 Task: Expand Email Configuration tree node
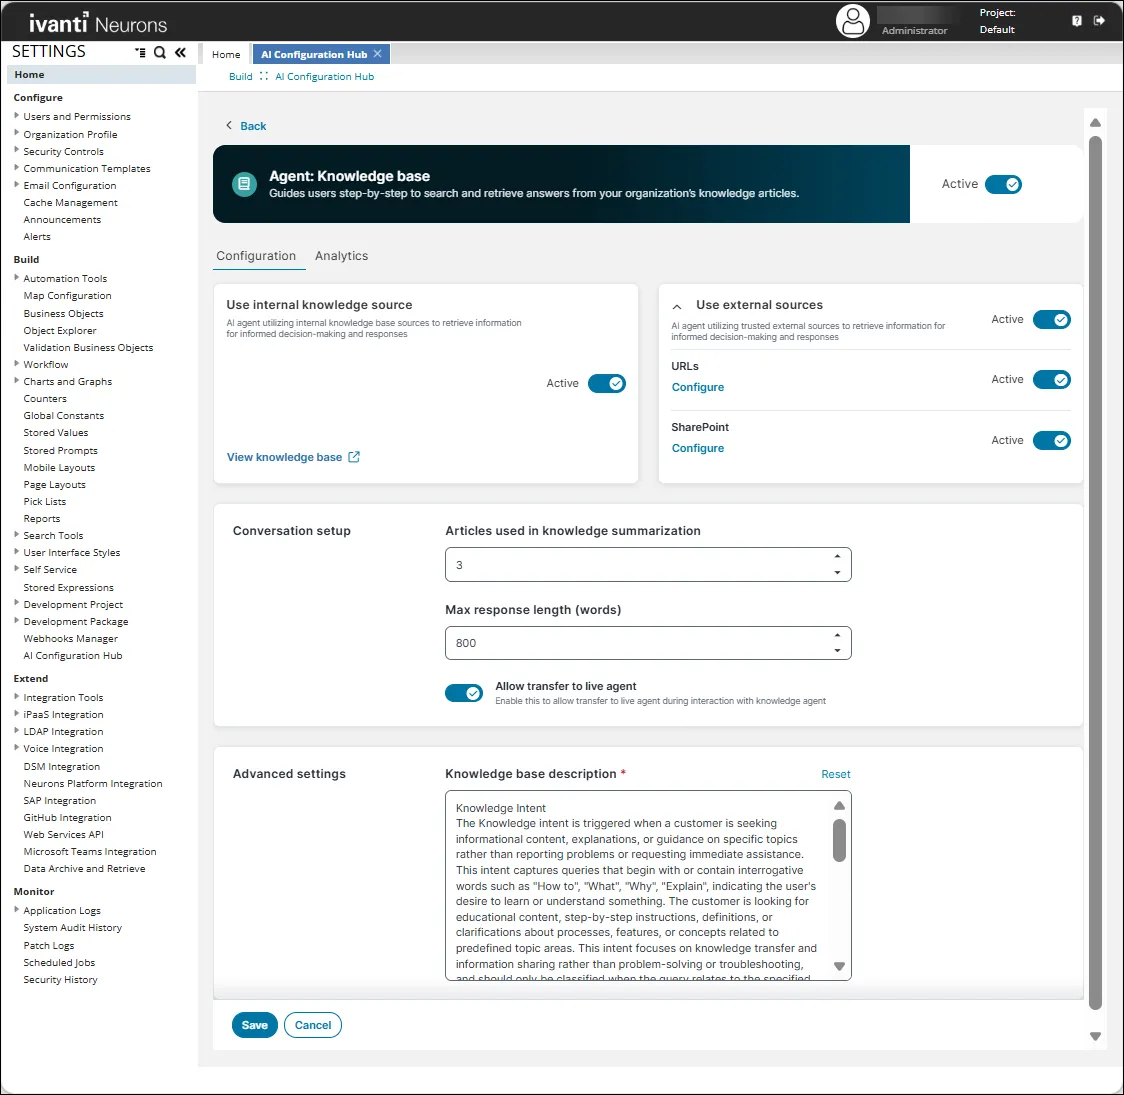(16, 184)
